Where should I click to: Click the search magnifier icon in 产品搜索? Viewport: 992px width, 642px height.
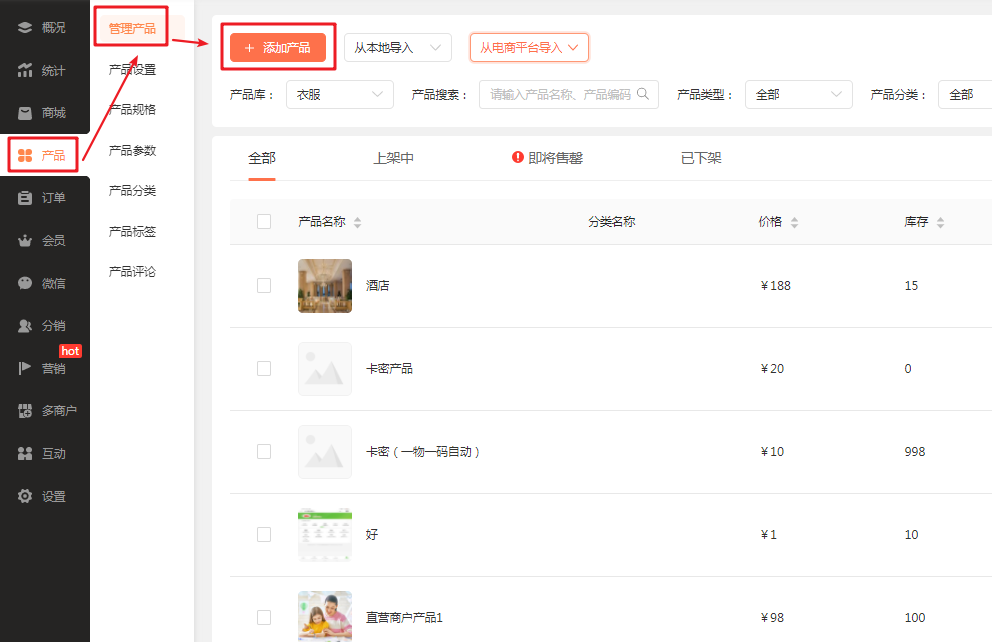click(x=643, y=94)
